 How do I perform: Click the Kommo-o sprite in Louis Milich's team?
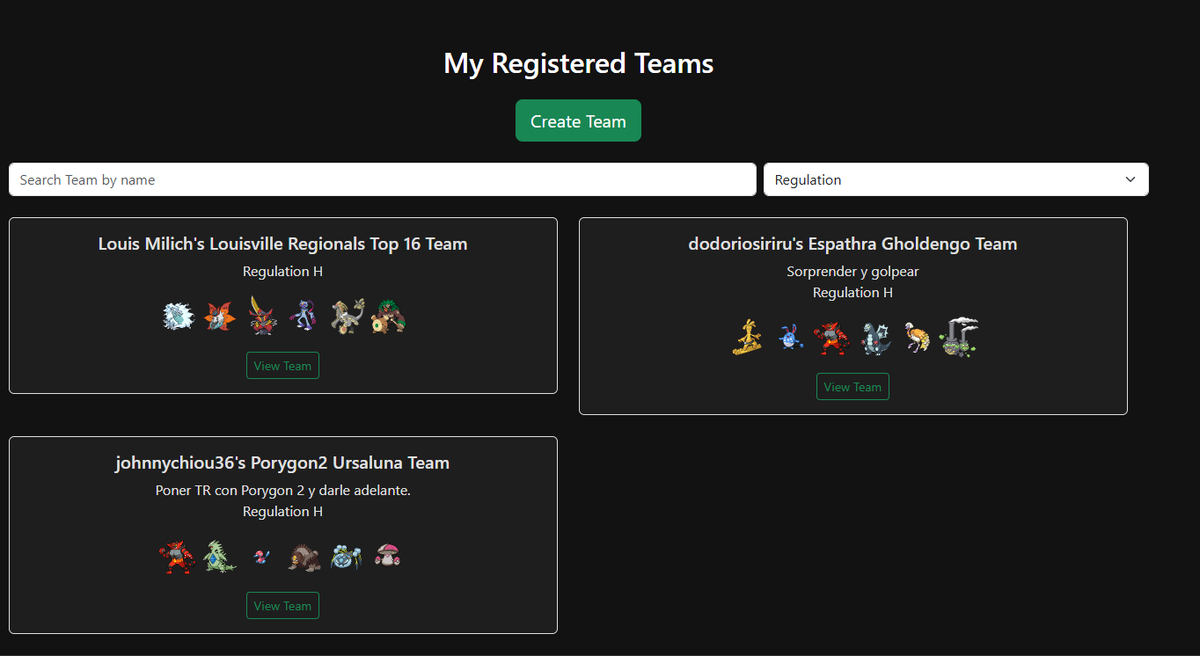pos(347,316)
